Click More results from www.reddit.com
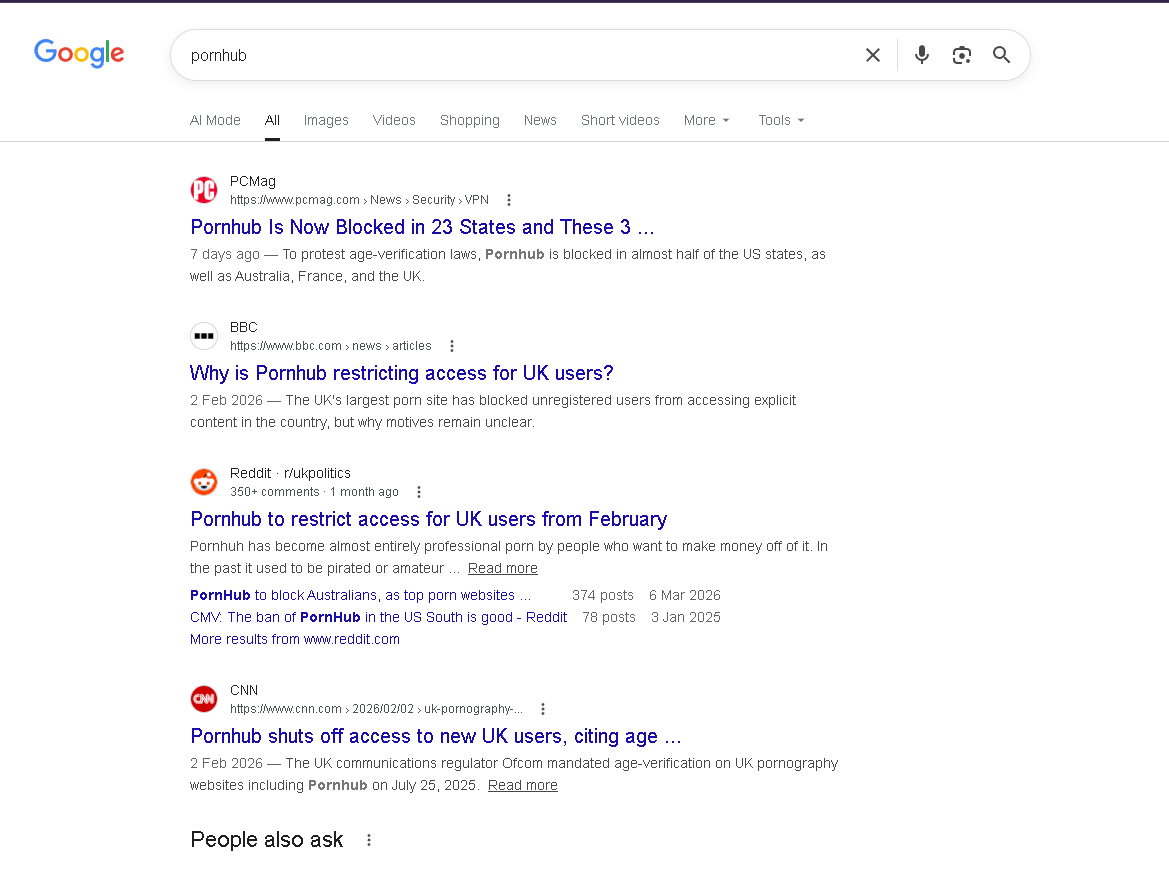Image resolution: width=1169 pixels, height=869 pixels. click(295, 639)
